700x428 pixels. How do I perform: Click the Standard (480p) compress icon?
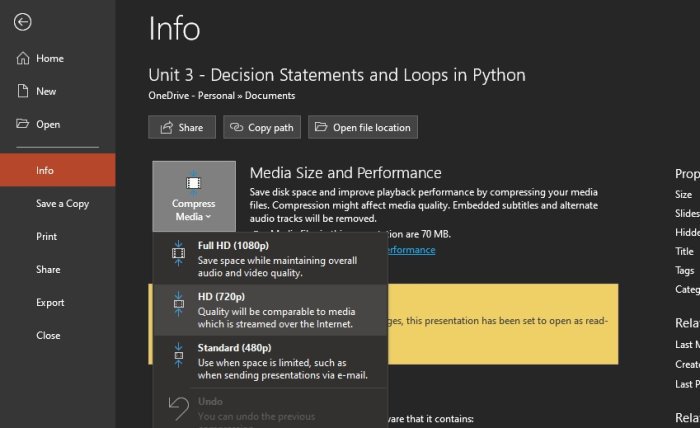point(179,355)
